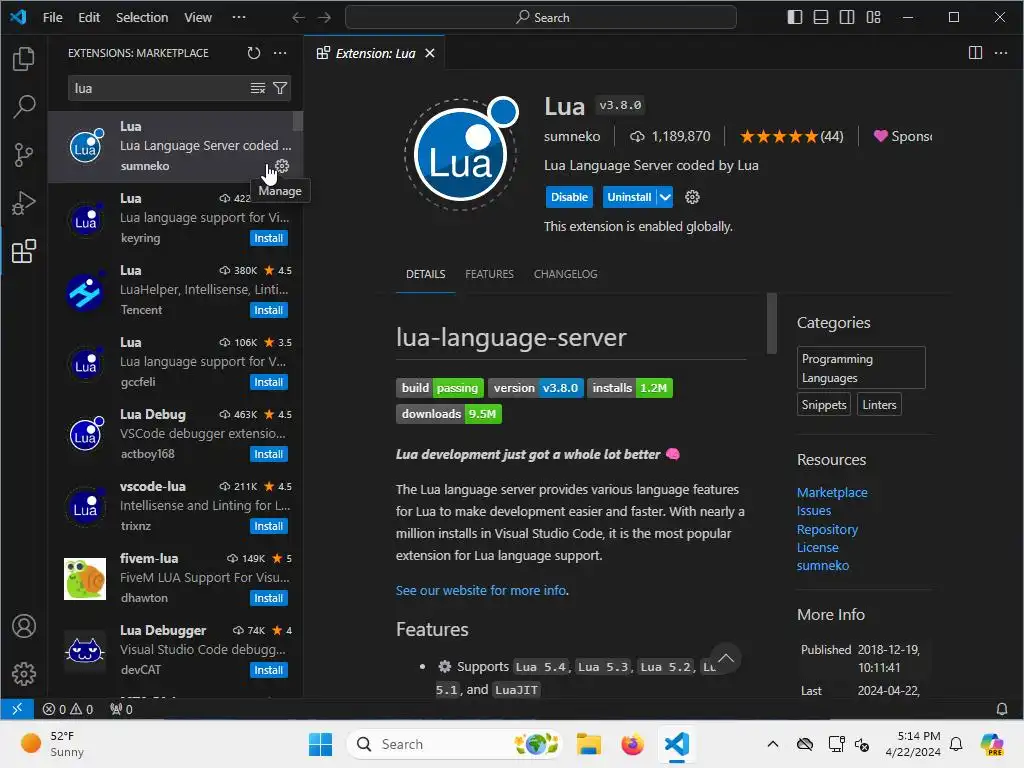Open the License resource link

point(817,547)
